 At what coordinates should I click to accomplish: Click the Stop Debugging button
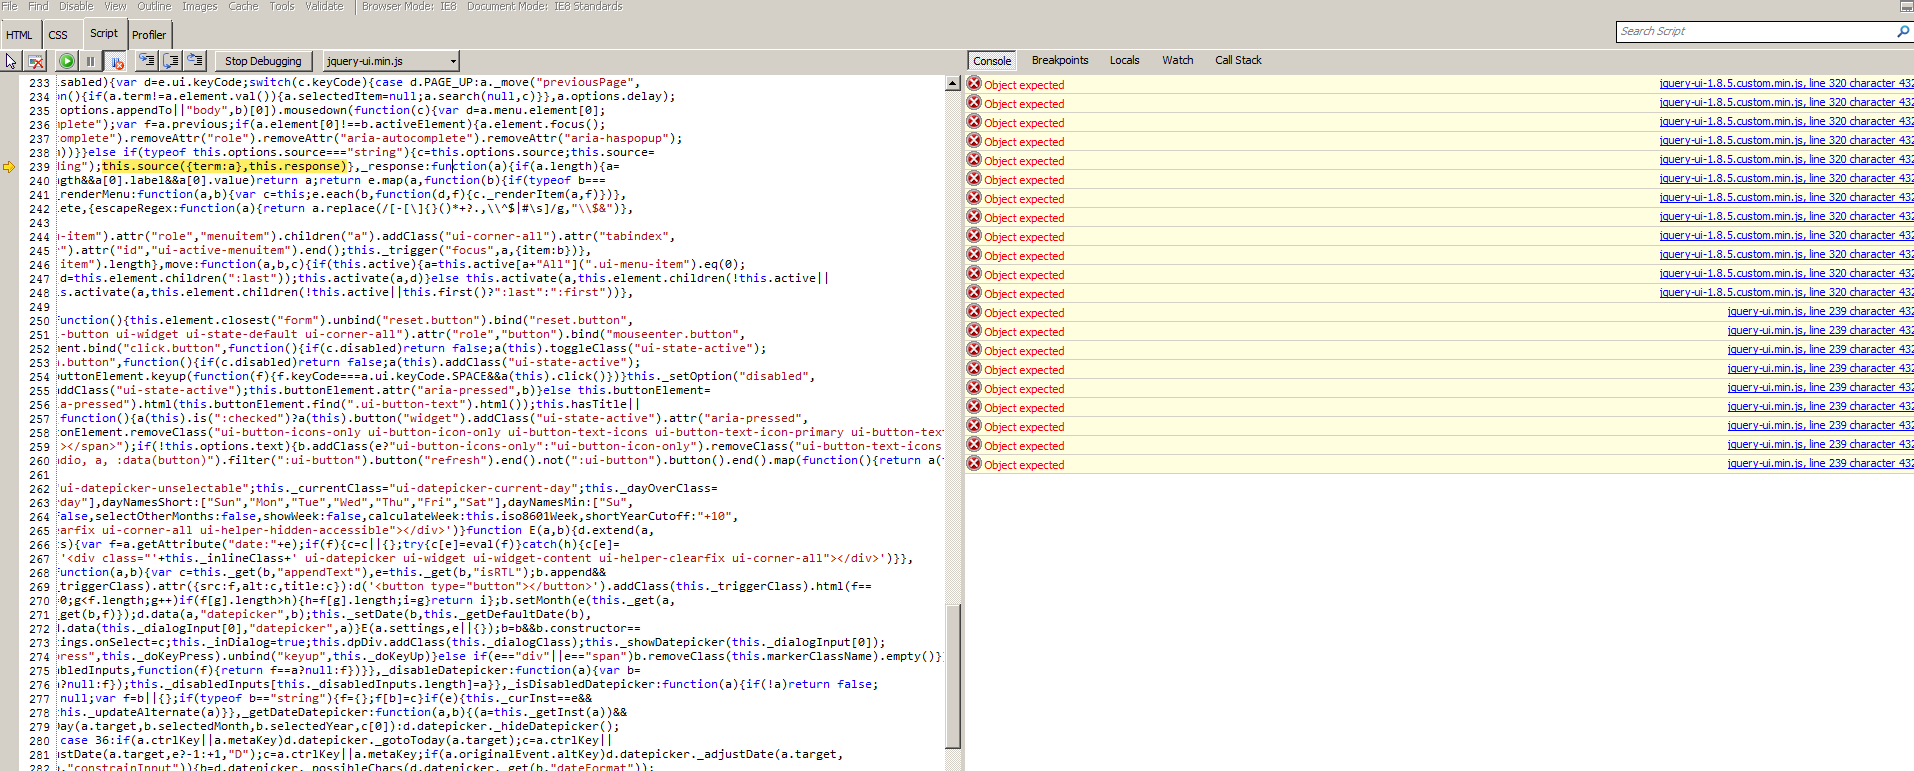point(263,61)
